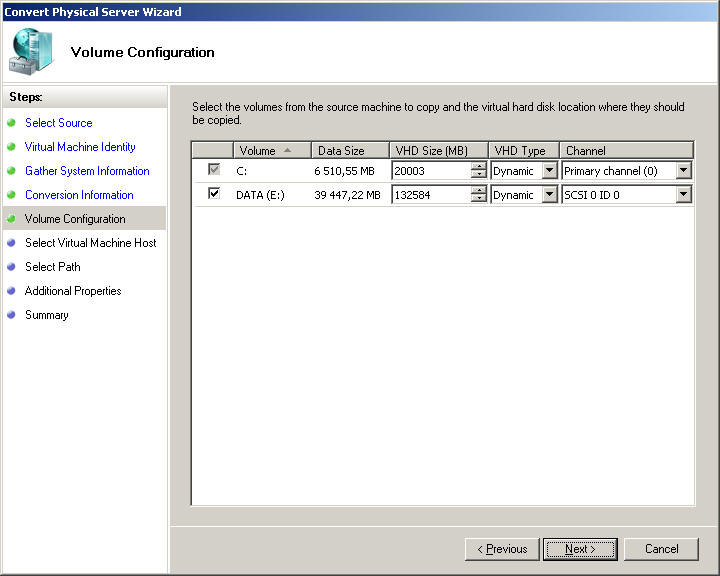Go to the Select Source step
The width and height of the screenshot is (720, 576).
point(59,123)
